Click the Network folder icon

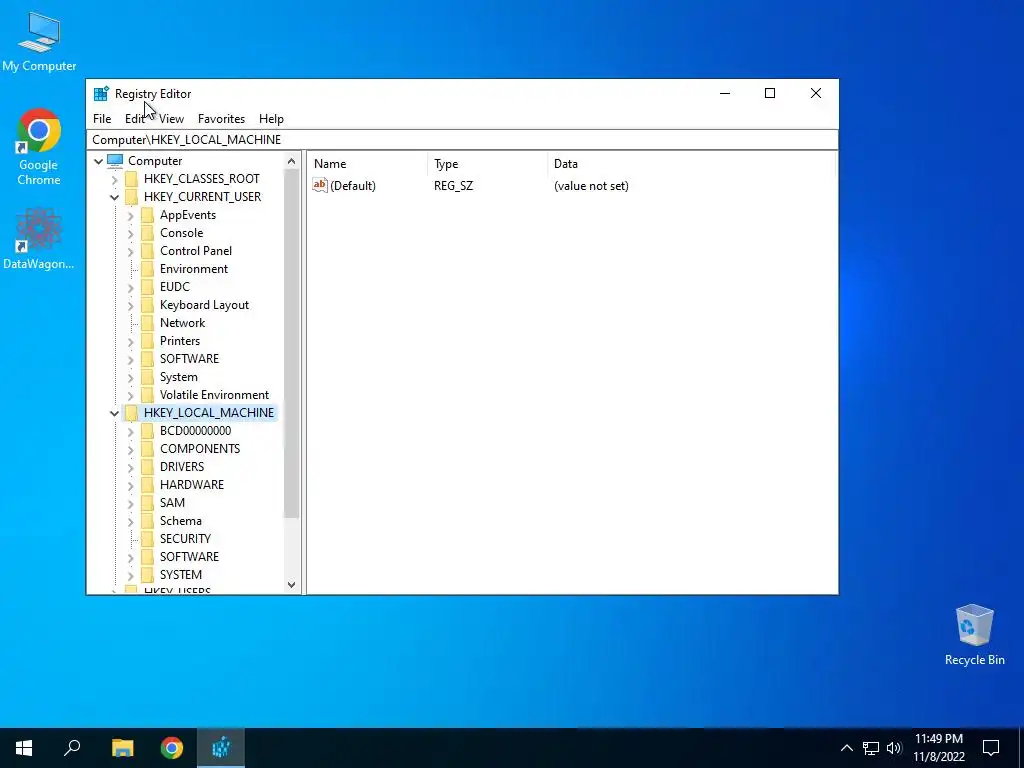[148, 323]
